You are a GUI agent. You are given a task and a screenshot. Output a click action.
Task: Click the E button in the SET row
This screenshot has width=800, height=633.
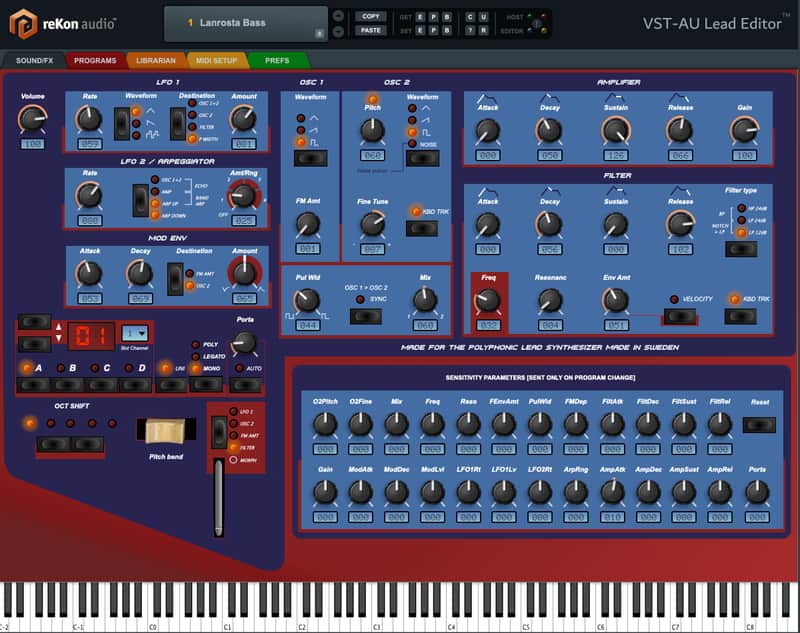coord(420,31)
